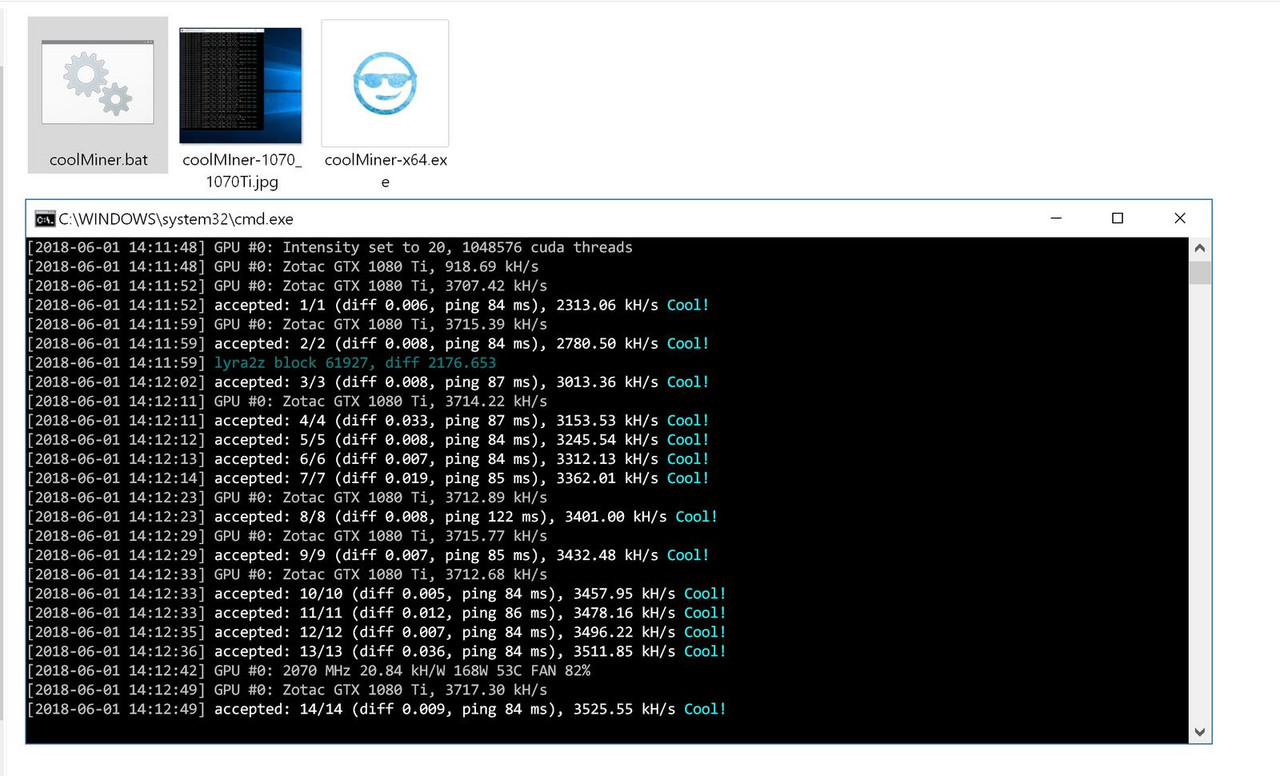Click the '3717.30 kH/s' GPU line
Image resolution: width=1280 pixels, height=776 pixels.
tap(287, 690)
